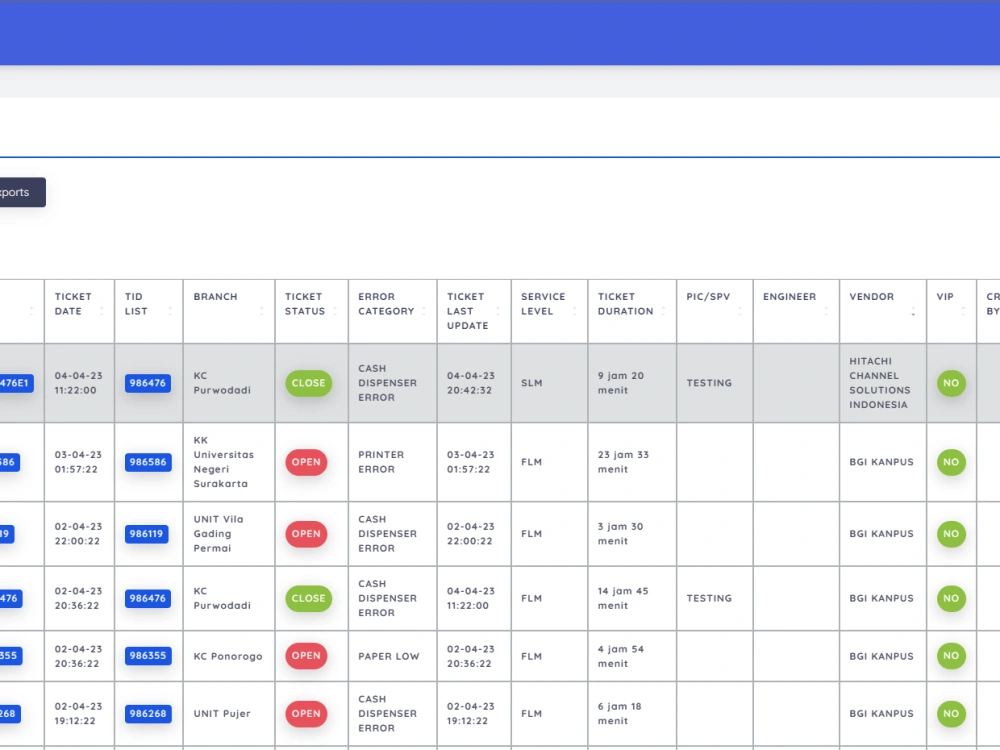
Task: Click VIP NO badge for TID 986119 row
Action: [x=951, y=534]
